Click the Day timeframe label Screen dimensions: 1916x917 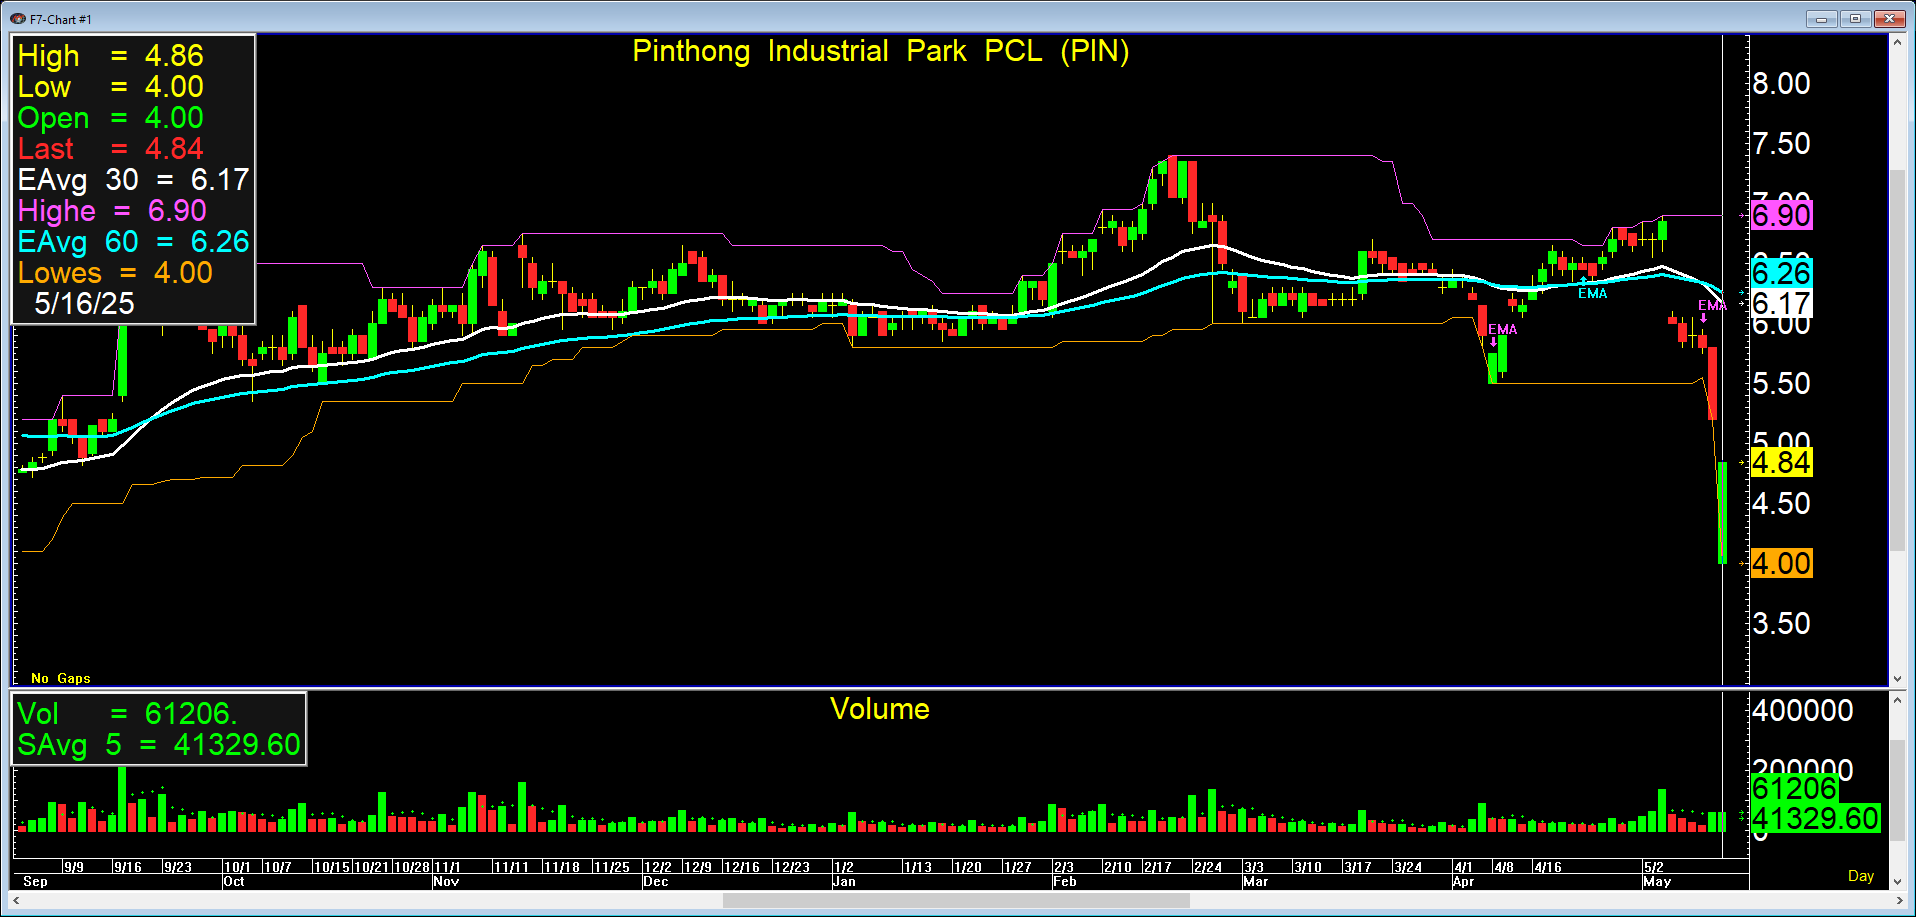click(1860, 876)
